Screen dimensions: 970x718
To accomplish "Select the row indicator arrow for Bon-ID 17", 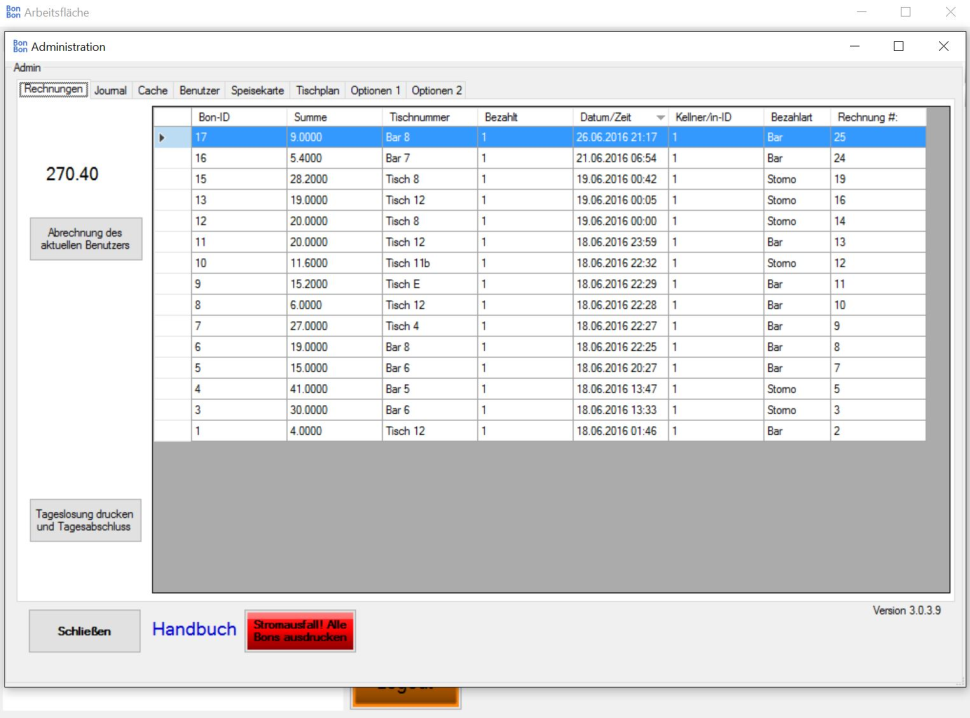I will [162, 137].
